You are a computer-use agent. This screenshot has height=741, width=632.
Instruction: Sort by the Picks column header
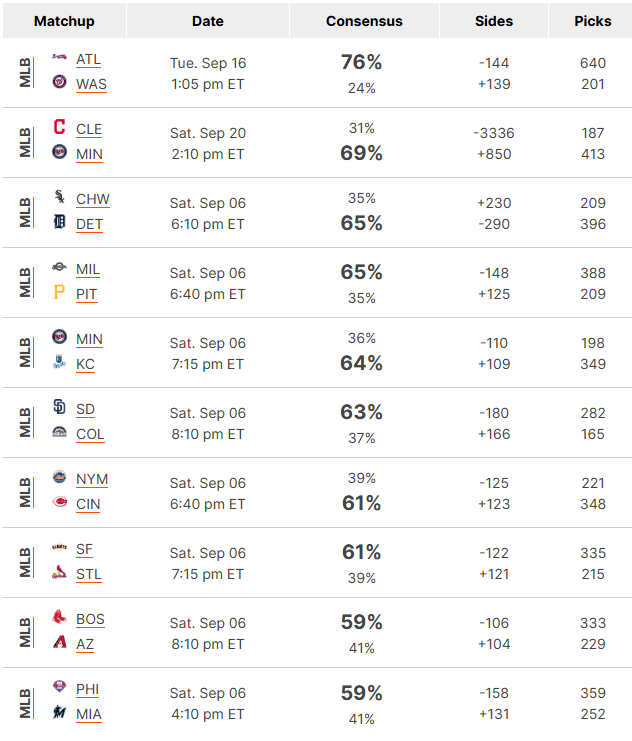592,21
